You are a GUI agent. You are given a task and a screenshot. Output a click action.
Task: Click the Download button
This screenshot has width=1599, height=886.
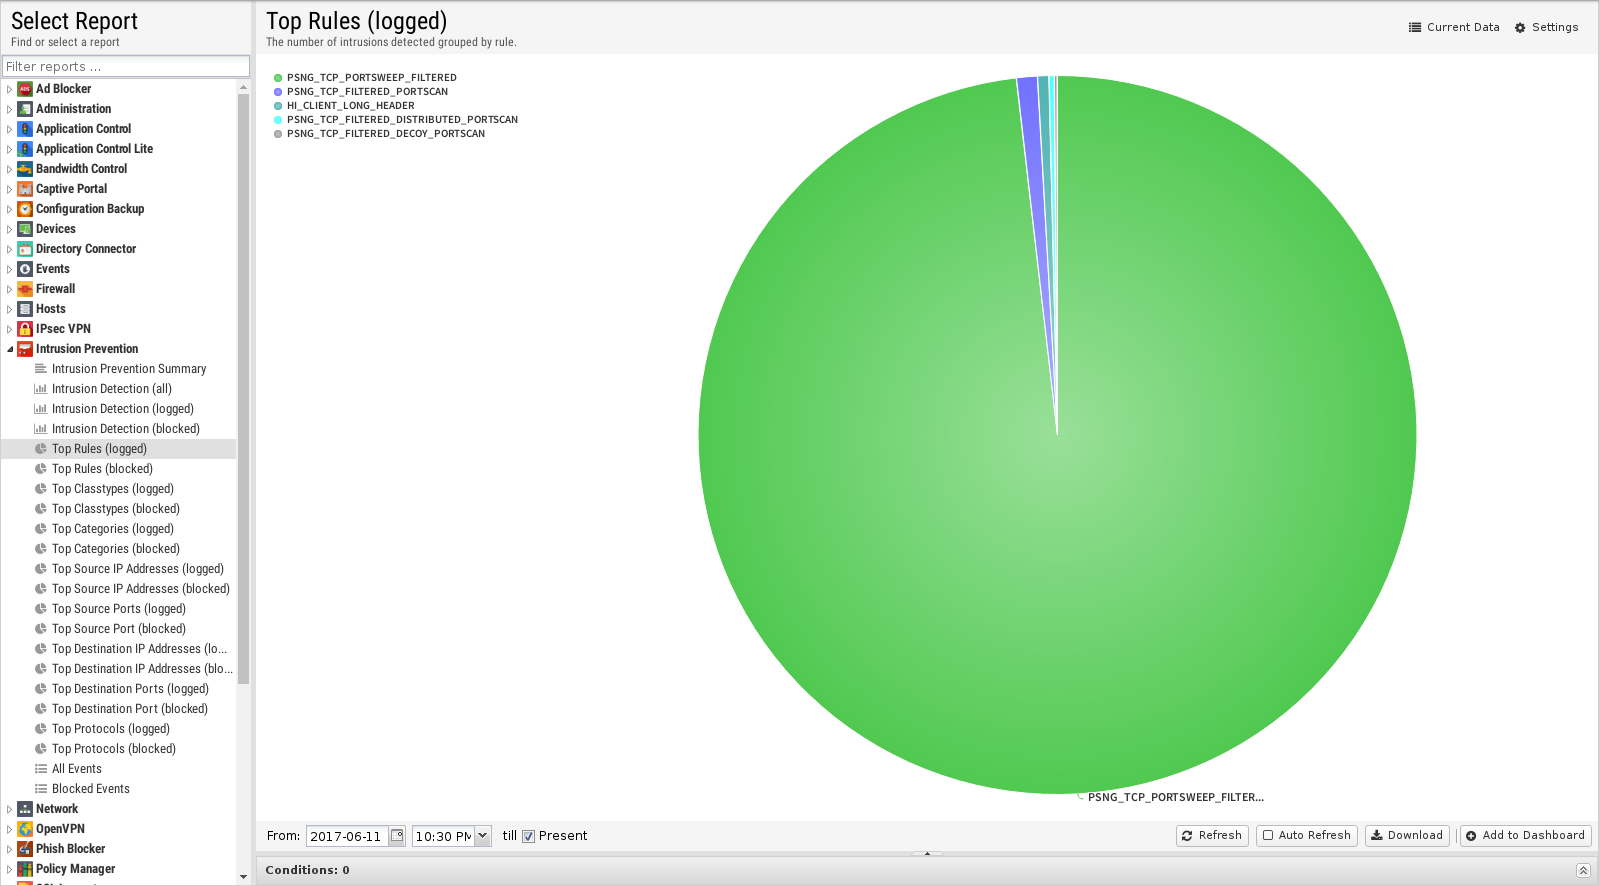[1407, 835]
